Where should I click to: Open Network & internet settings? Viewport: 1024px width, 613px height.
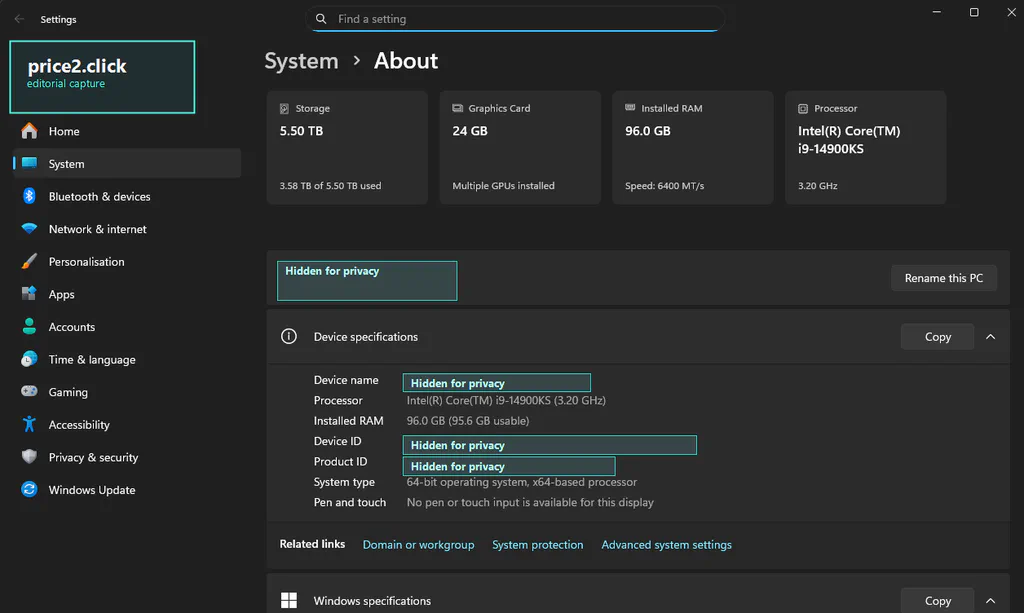pos(127,229)
